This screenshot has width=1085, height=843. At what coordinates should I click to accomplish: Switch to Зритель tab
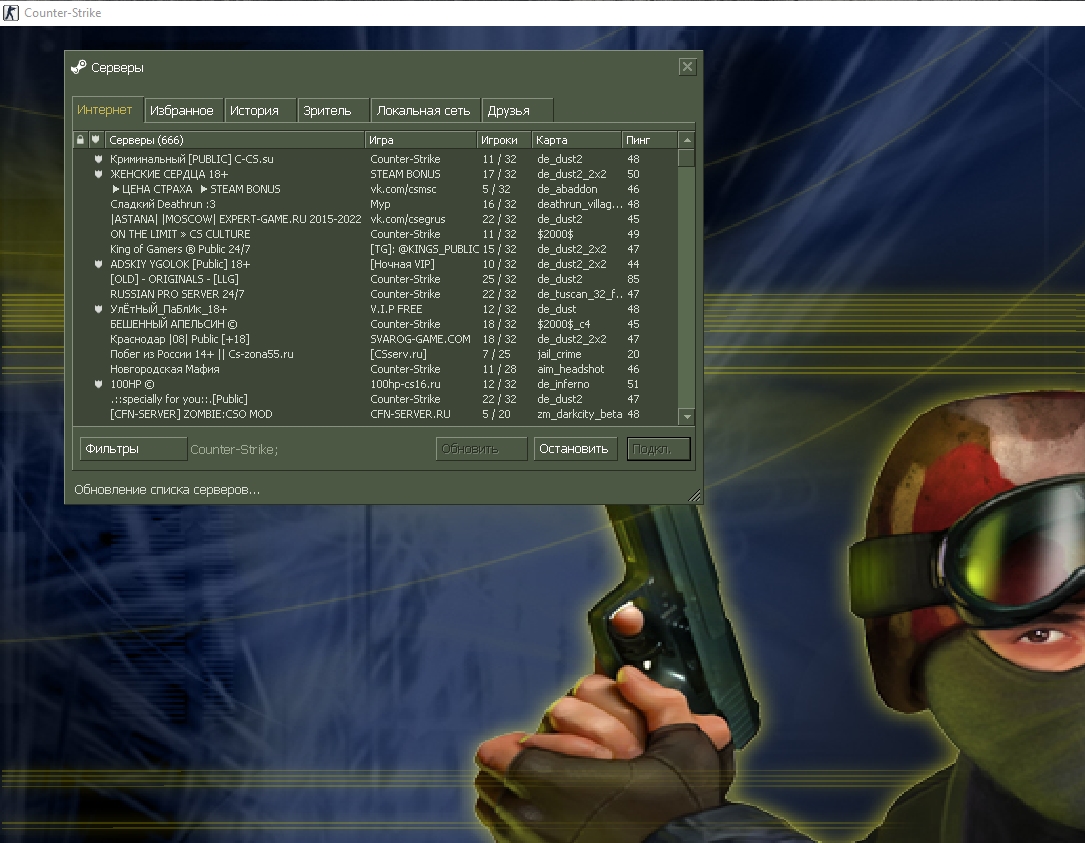coord(333,111)
